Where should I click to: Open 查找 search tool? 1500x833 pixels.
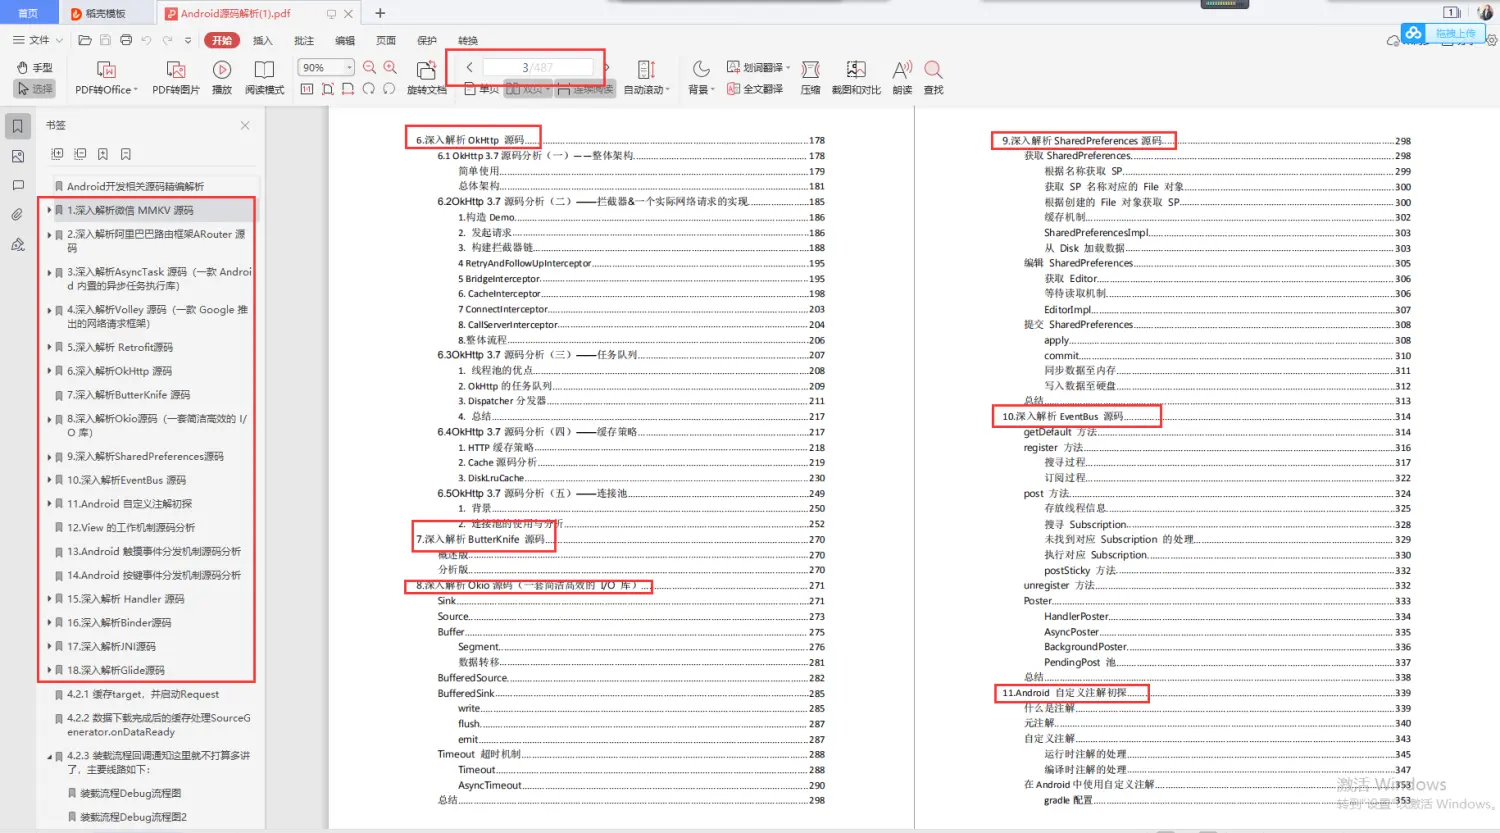pyautogui.click(x=933, y=78)
